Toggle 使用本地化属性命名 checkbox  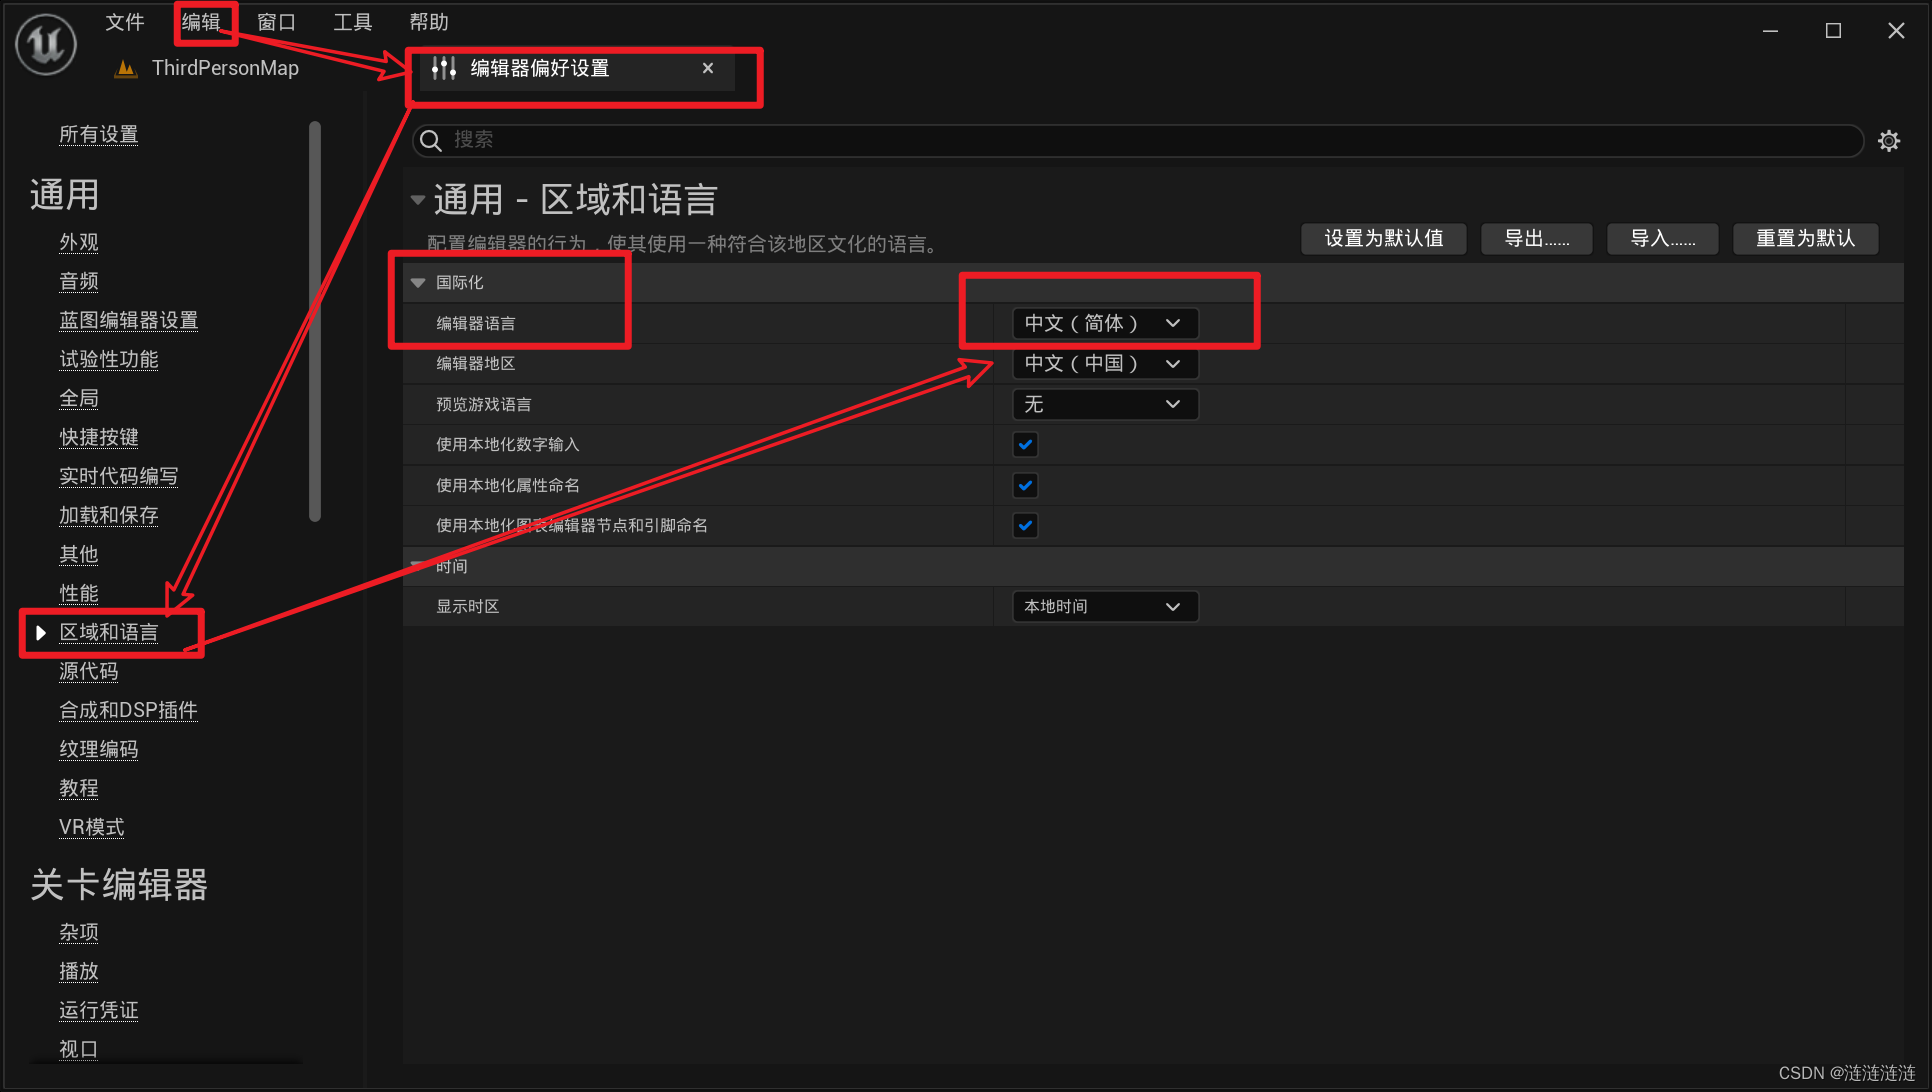(1025, 485)
